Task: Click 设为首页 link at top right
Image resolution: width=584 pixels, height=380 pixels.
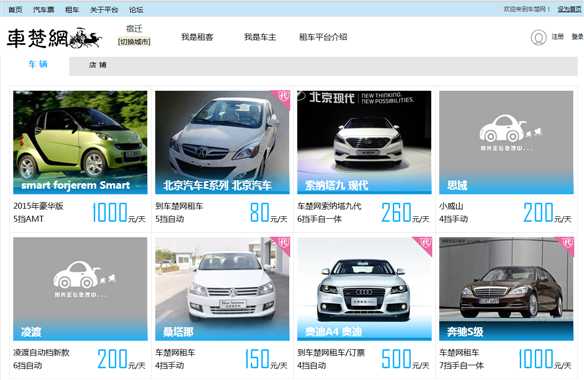Action: [569, 9]
